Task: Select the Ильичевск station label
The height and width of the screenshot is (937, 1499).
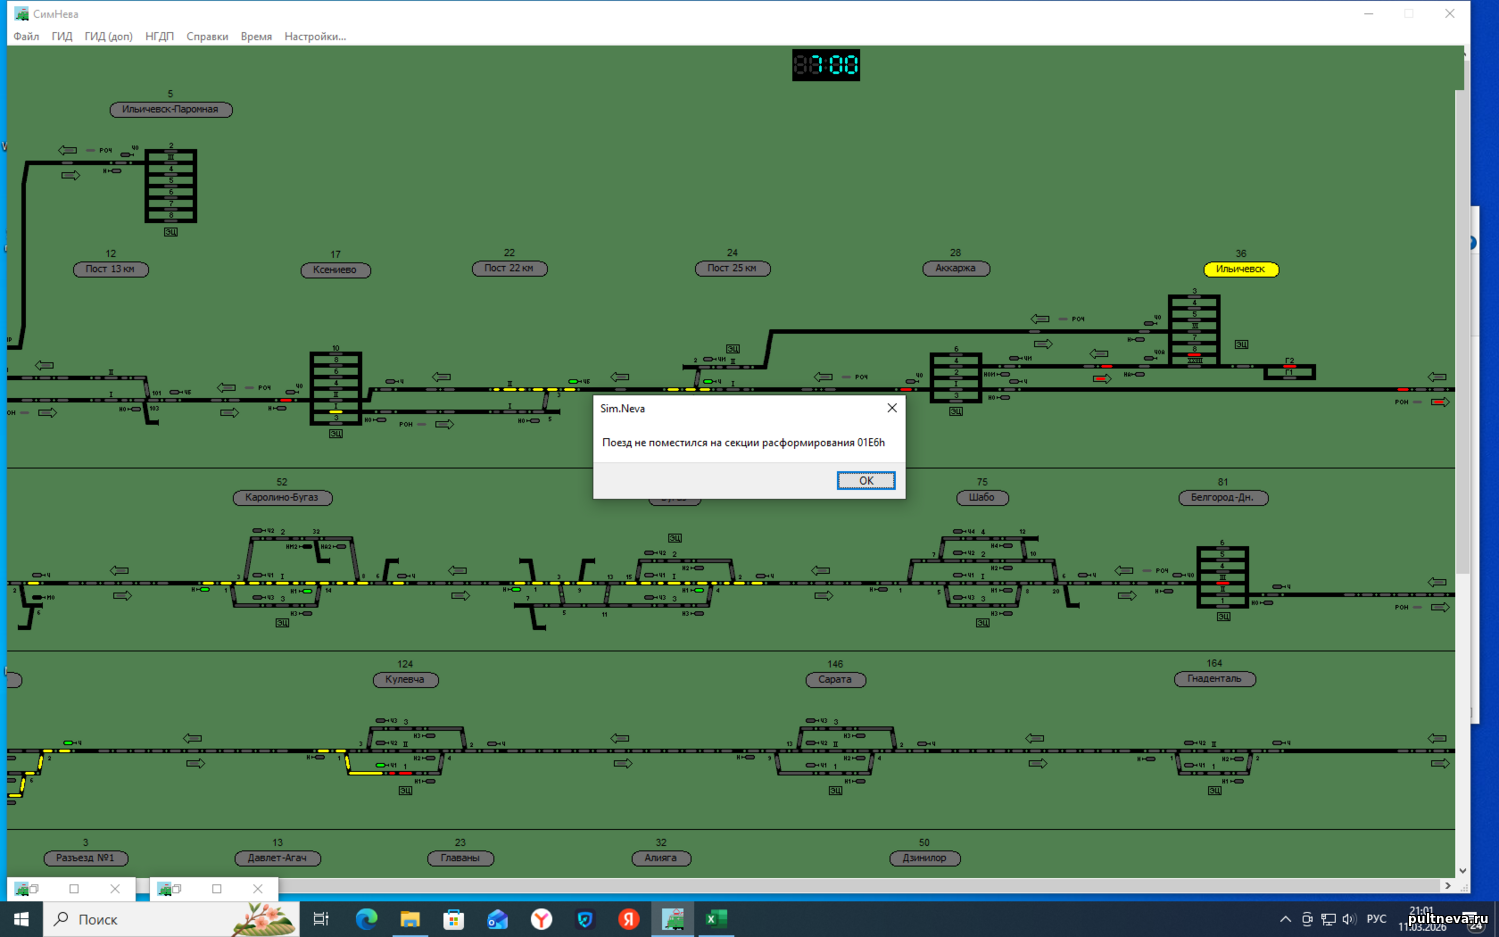Action: [1240, 269]
